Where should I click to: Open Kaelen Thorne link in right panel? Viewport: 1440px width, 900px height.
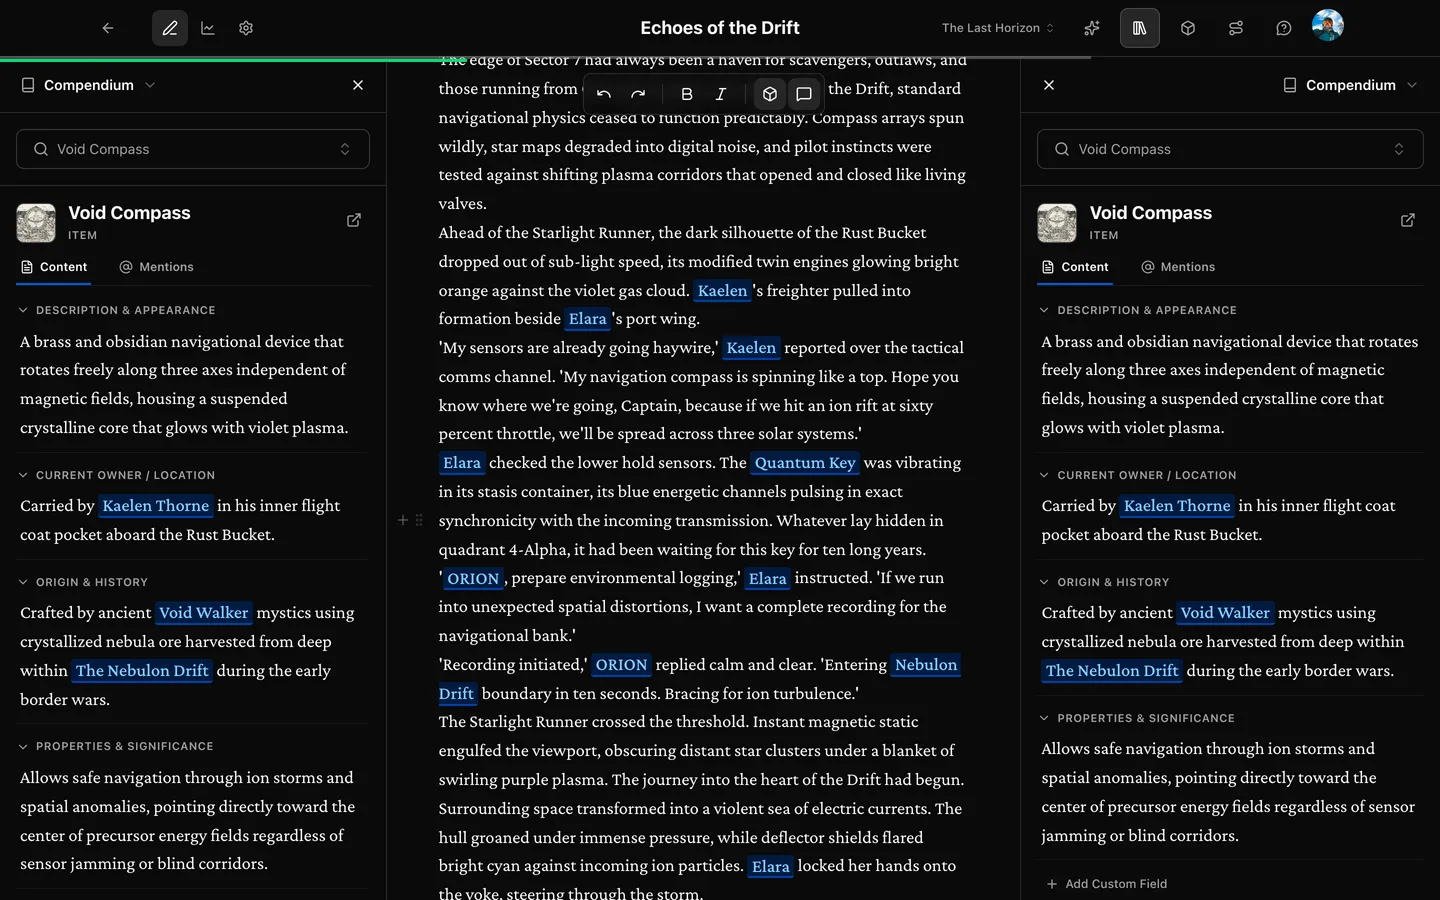click(1177, 506)
